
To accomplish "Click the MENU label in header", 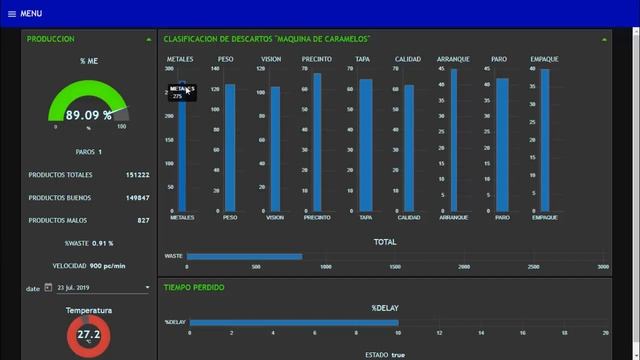I will tap(31, 13).
